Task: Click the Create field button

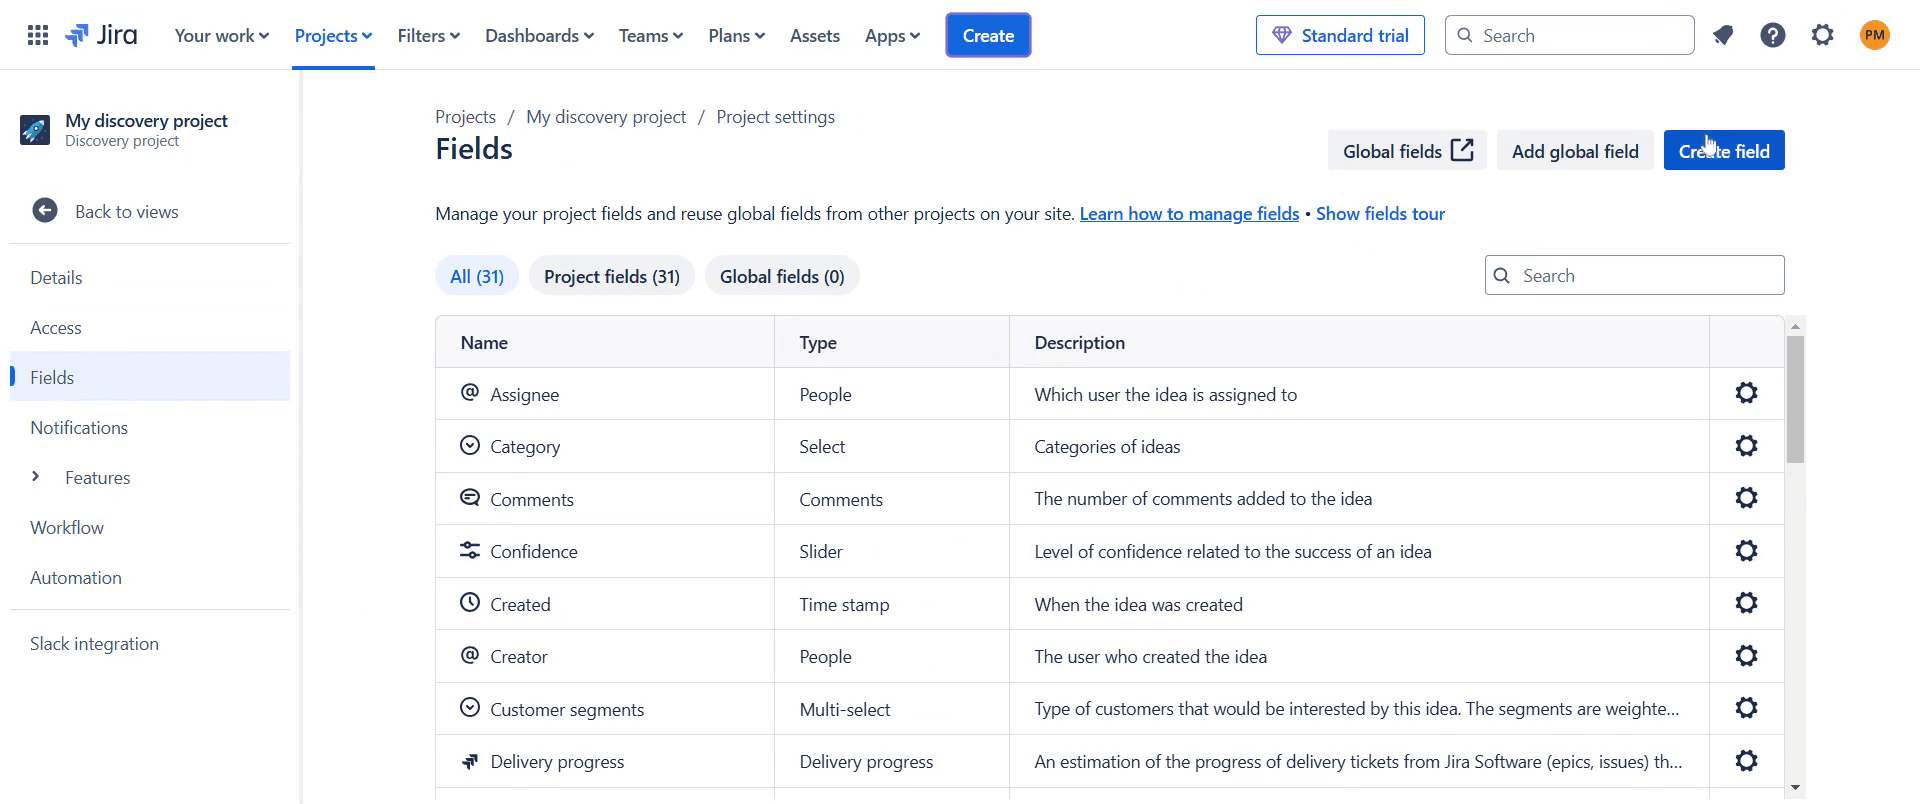Action: click(1724, 151)
